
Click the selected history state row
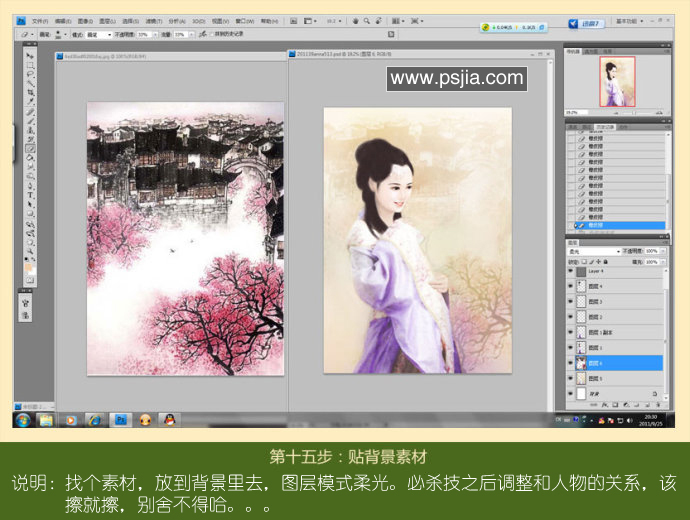(x=619, y=225)
